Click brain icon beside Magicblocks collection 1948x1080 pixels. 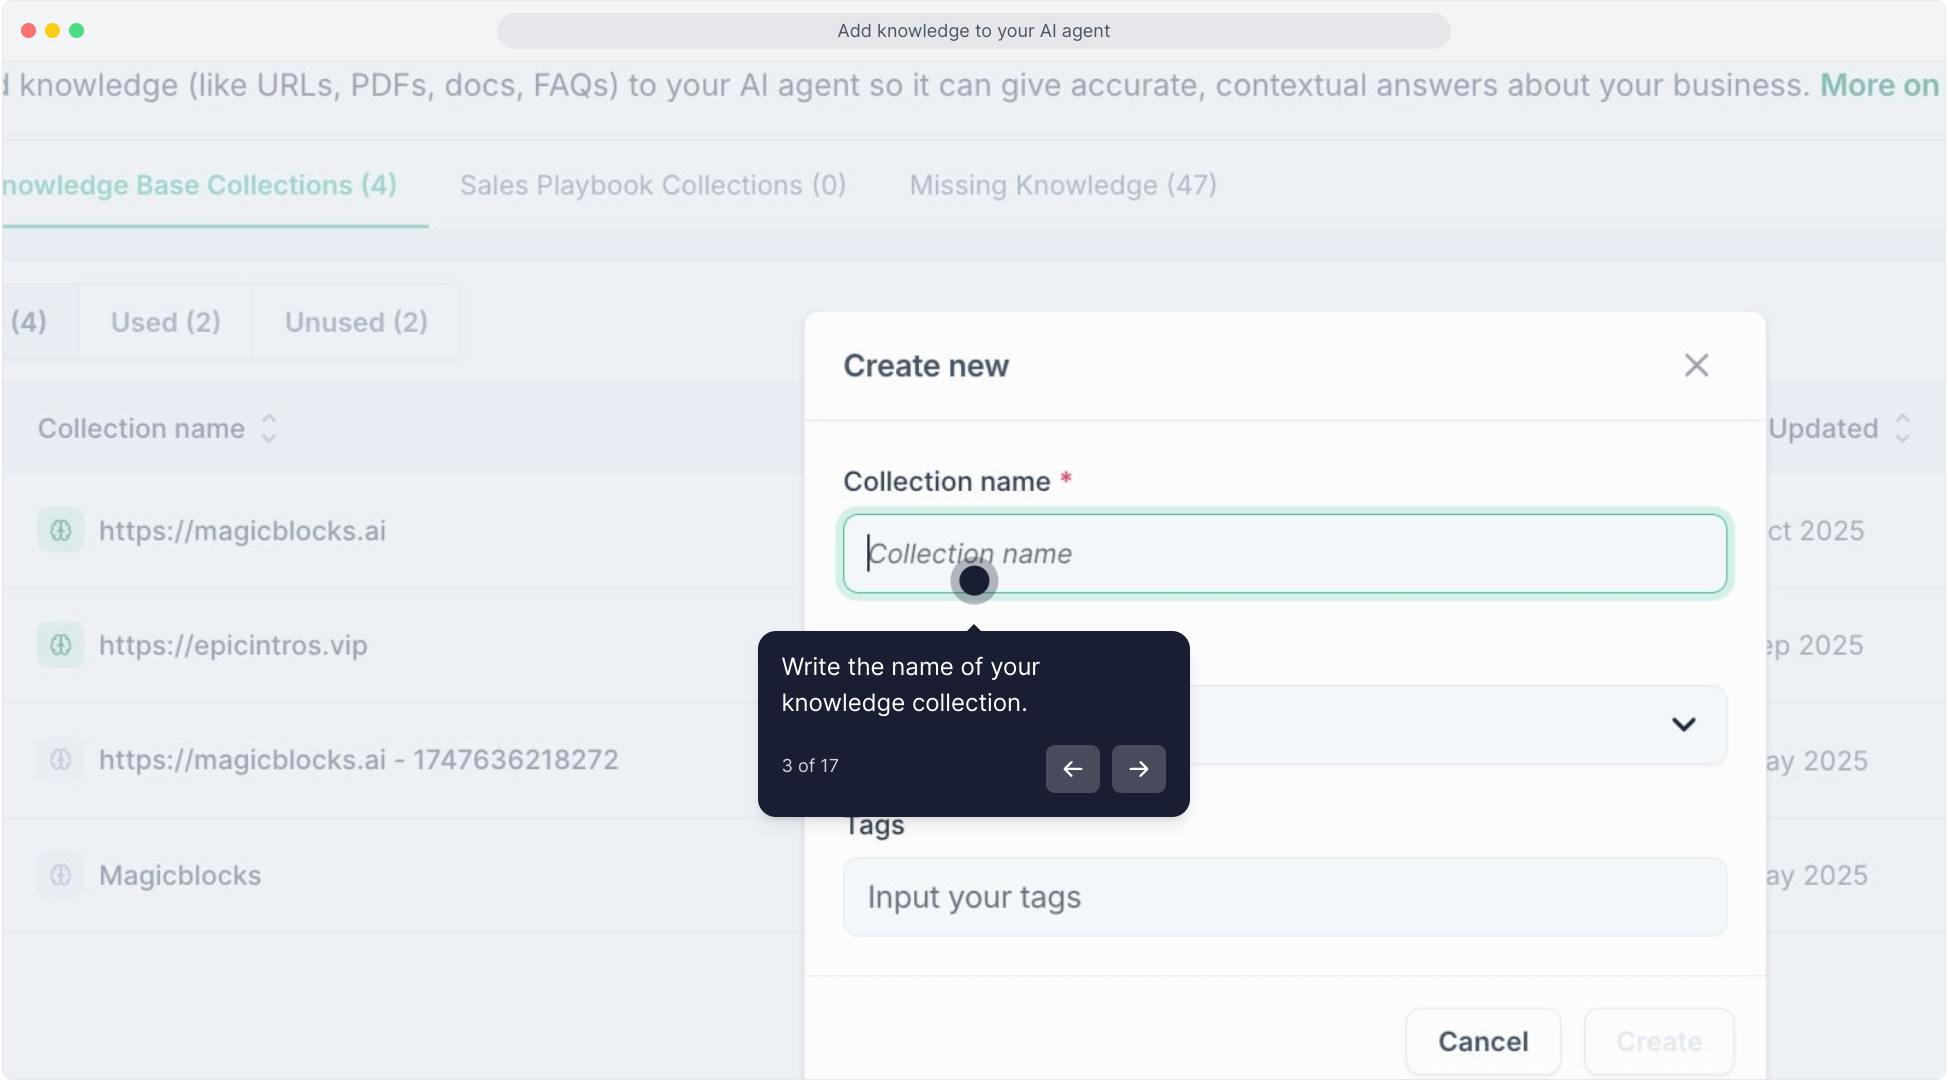(x=61, y=875)
